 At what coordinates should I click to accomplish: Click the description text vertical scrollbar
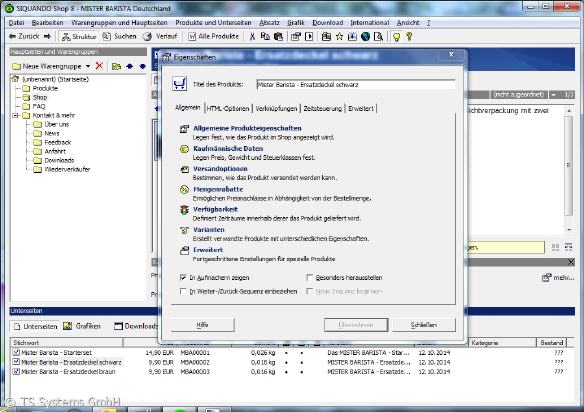coord(569,169)
